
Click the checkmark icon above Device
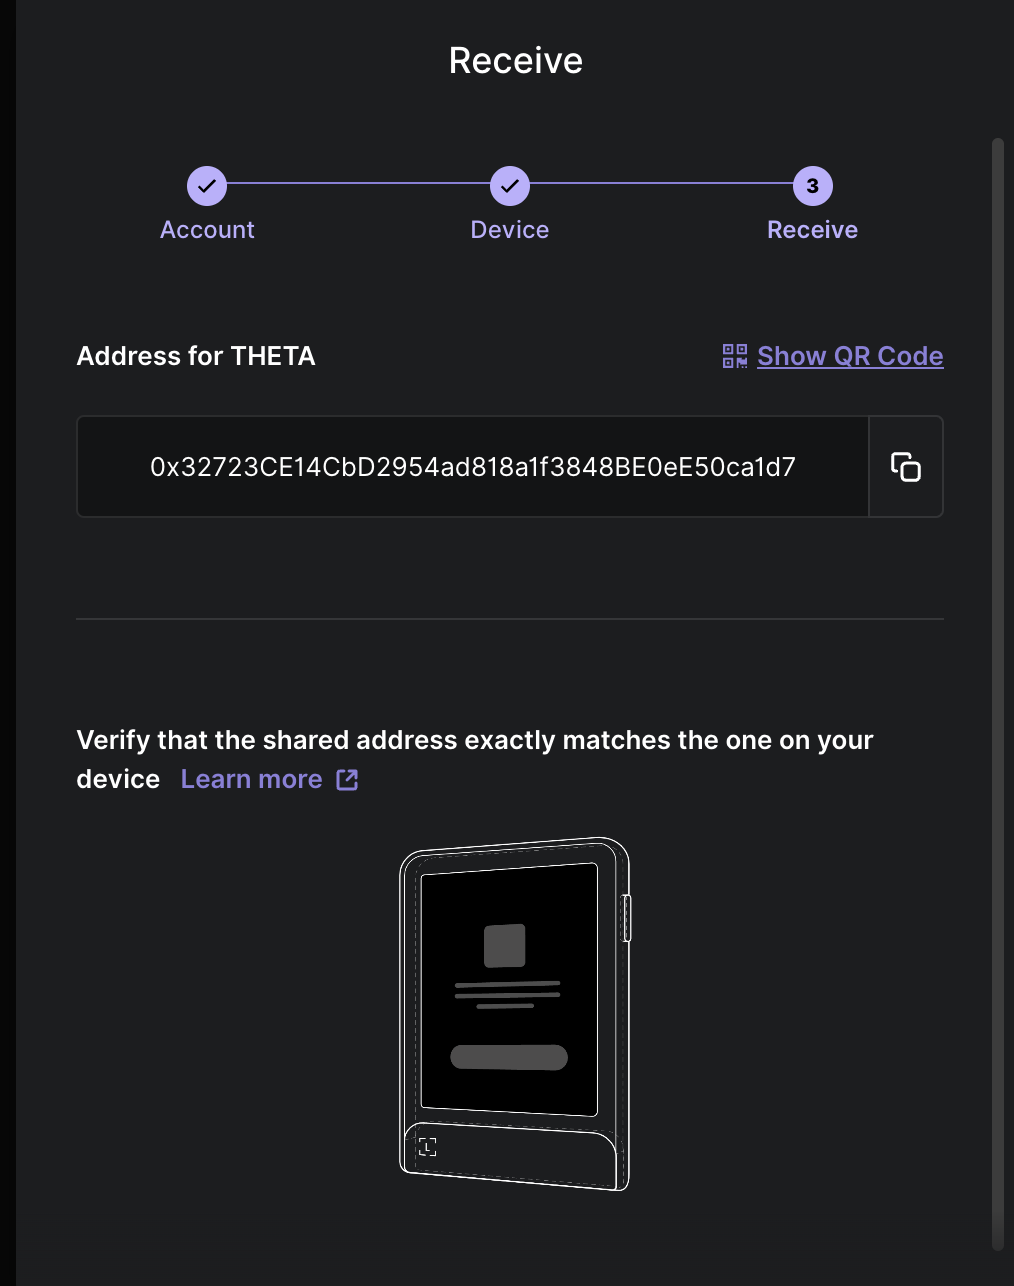[x=509, y=186]
